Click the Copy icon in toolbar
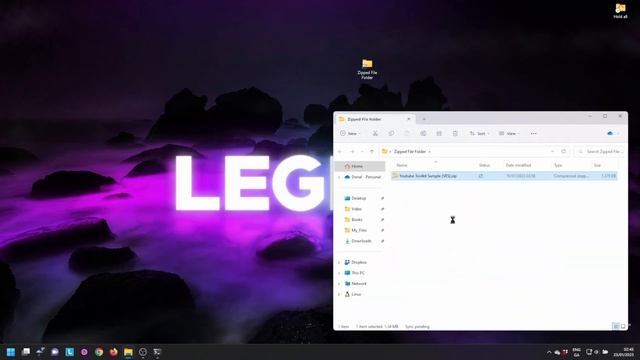 [x=391, y=133]
